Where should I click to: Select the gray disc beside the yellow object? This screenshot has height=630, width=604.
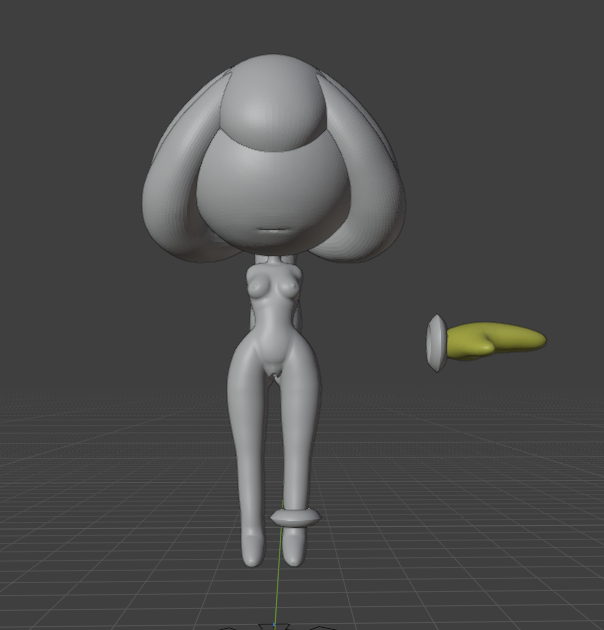(x=436, y=344)
